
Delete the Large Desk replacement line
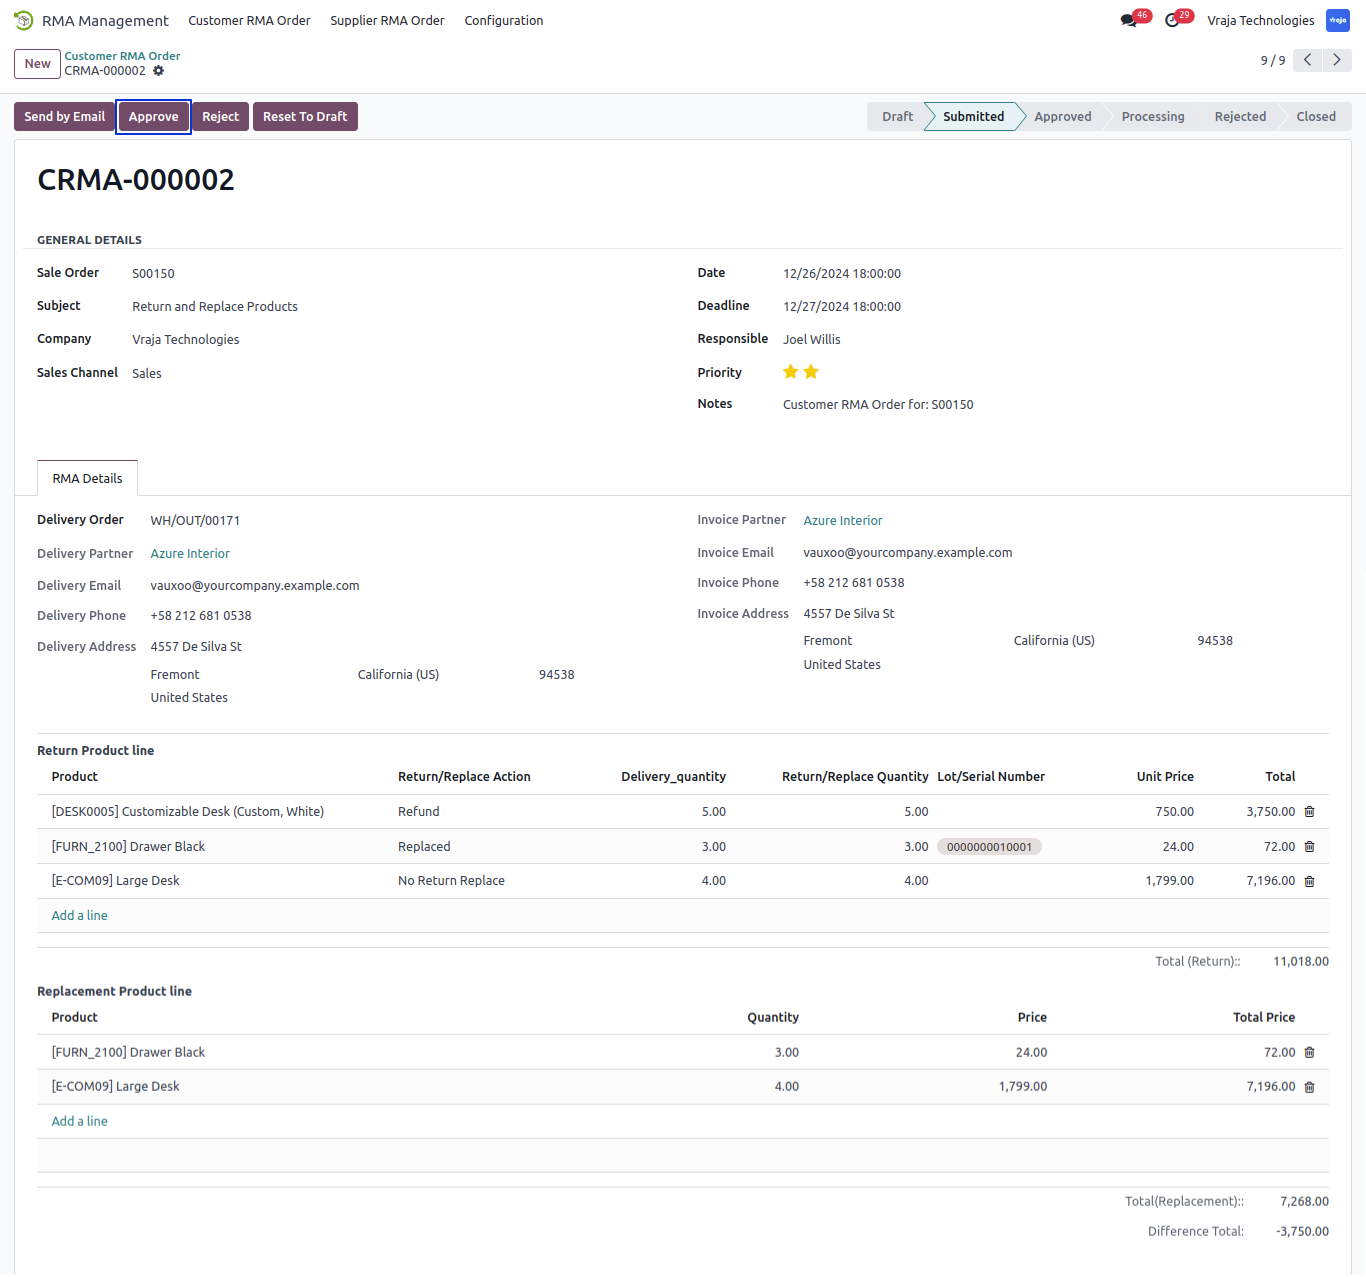point(1309,1087)
